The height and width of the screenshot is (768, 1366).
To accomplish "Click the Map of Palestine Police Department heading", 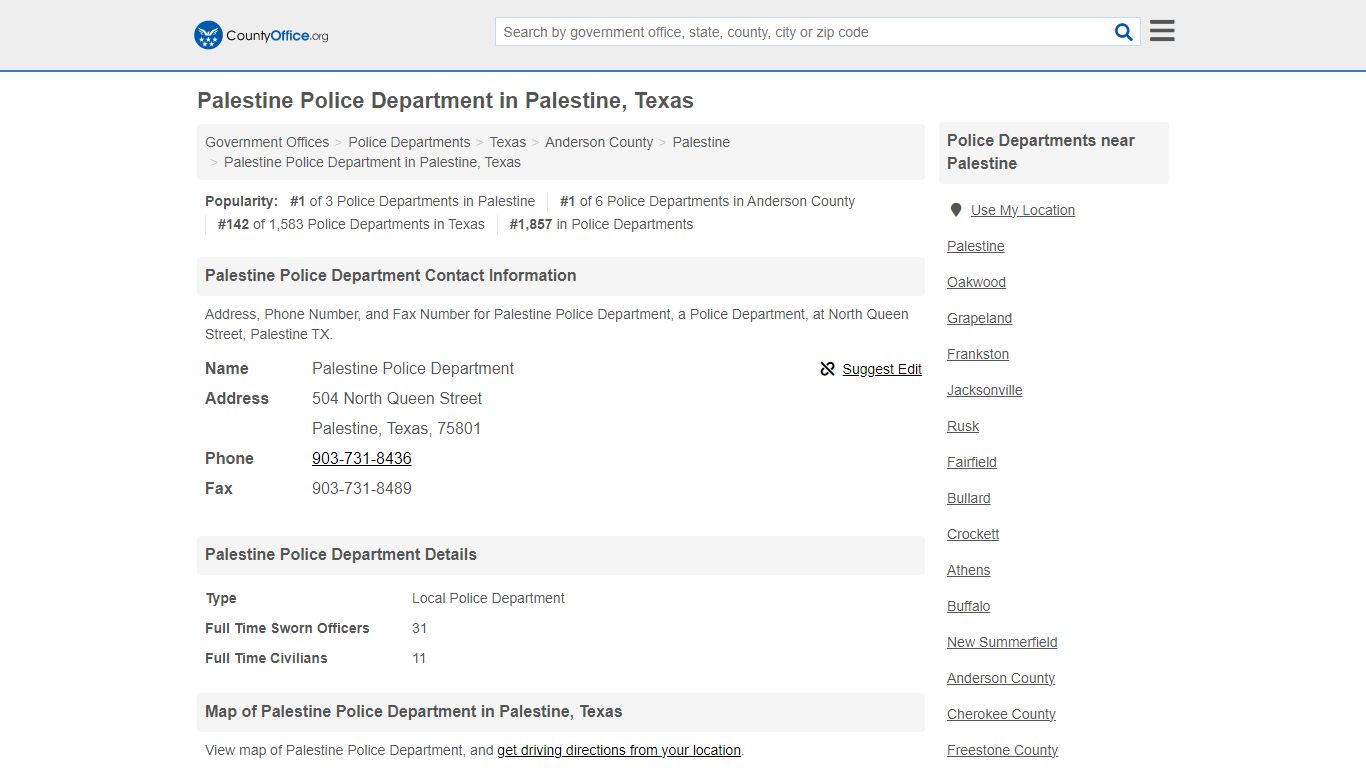I will pyautogui.click(x=414, y=711).
